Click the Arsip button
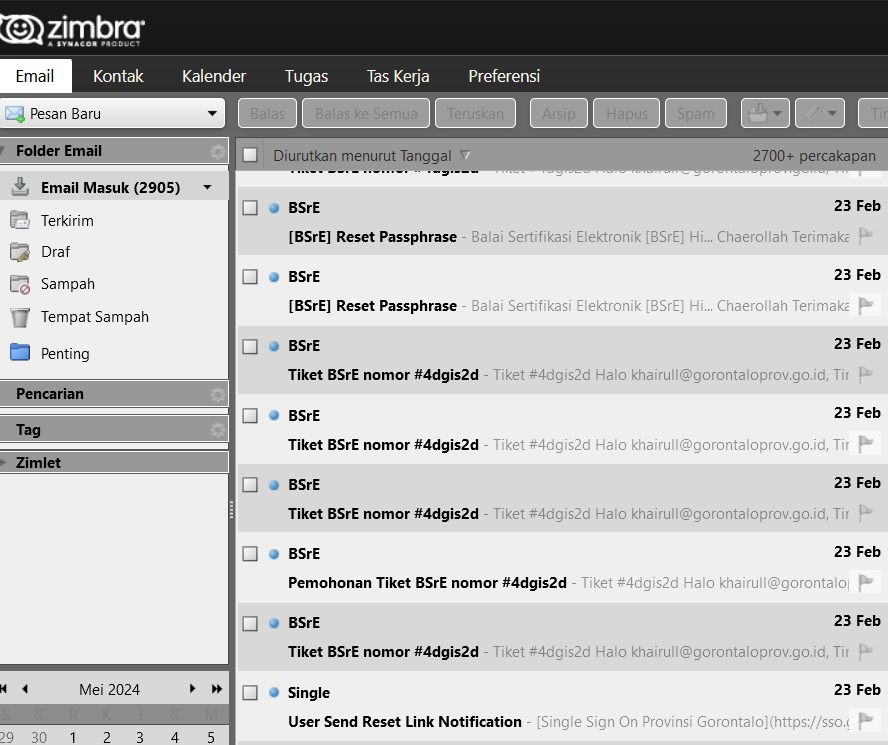Viewport: 888px width, 745px height. 558,113
